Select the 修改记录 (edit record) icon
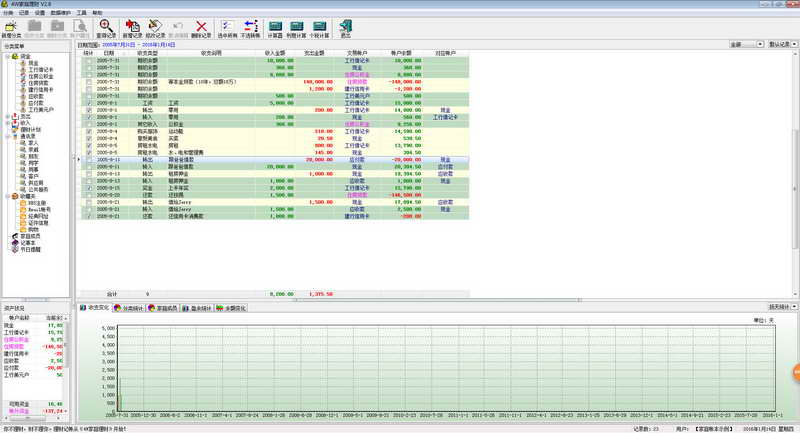Screen dimensions: 800x433 pyautogui.click(x=154, y=27)
